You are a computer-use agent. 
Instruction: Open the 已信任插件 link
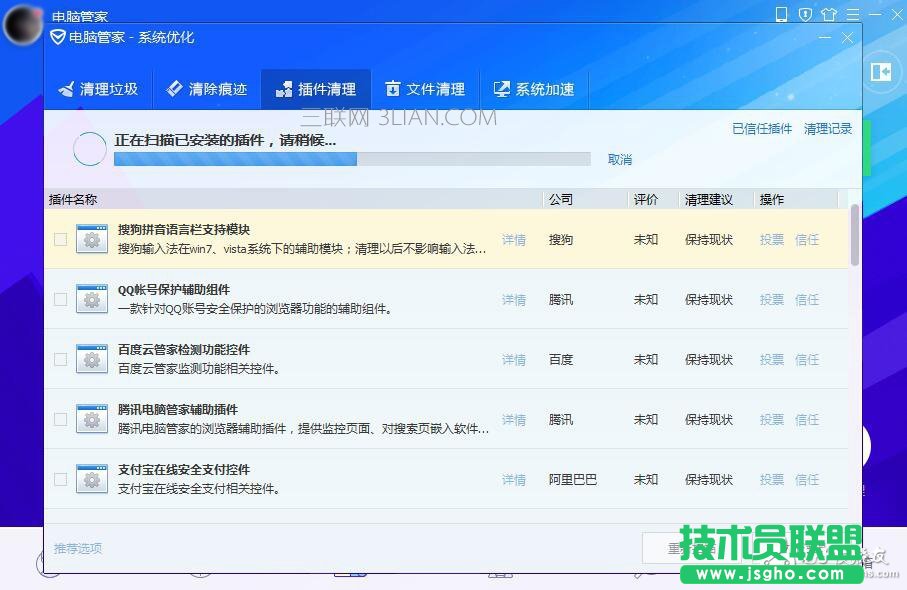coord(761,129)
